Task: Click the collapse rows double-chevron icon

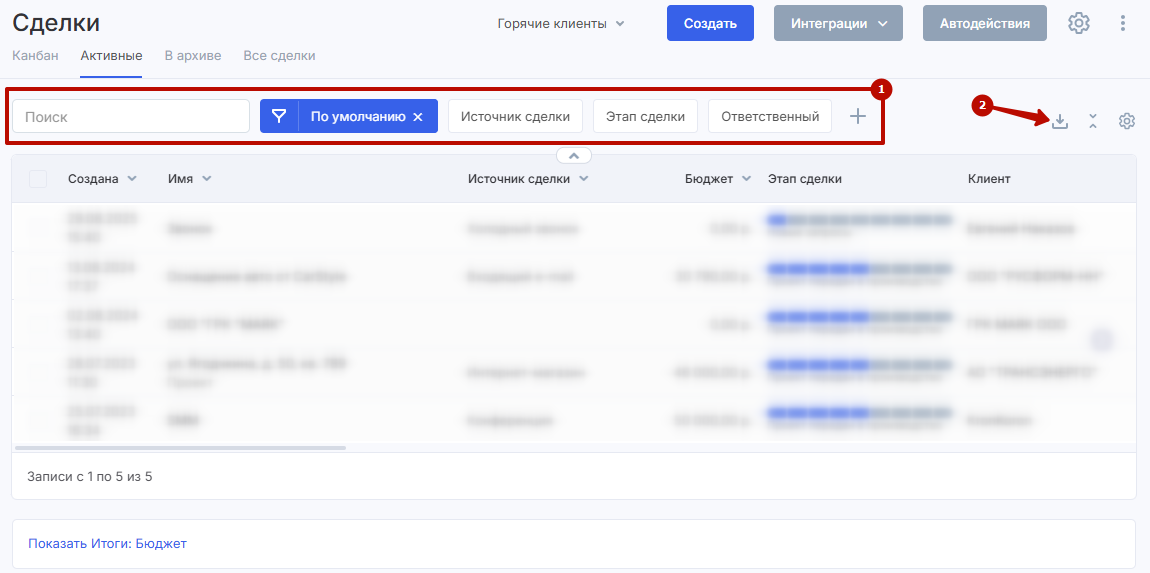Action: pyautogui.click(x=1093, y=121)
